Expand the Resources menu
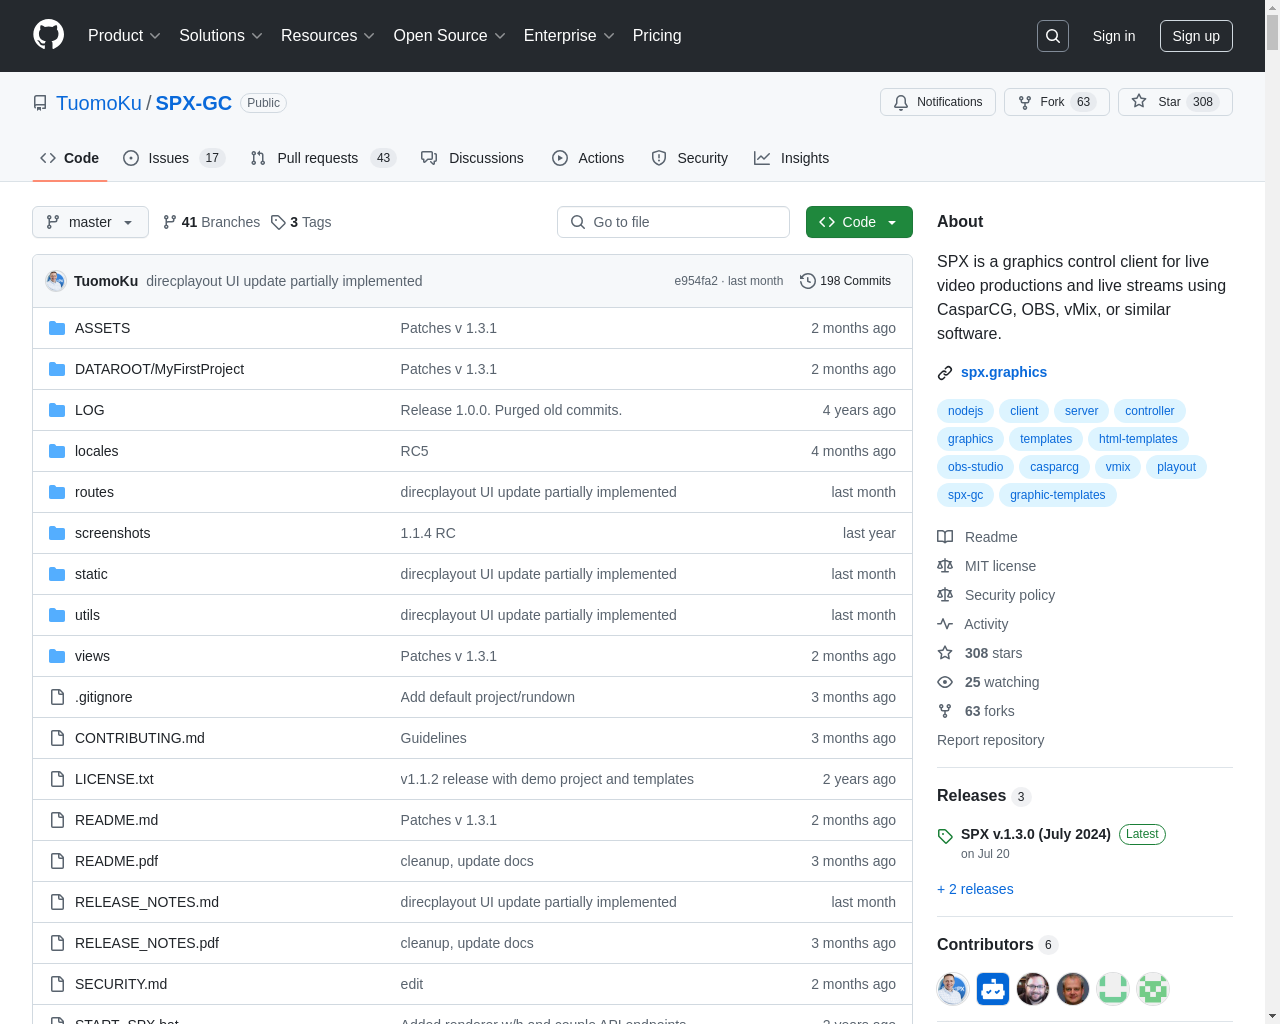1280x1024 pixels. (328, 36)
